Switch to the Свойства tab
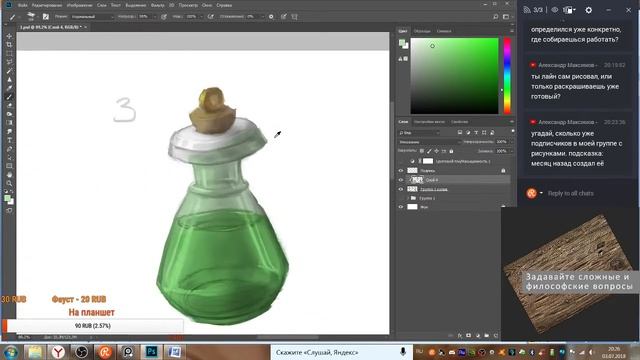The image size is (640, 360). coord(460,122)
